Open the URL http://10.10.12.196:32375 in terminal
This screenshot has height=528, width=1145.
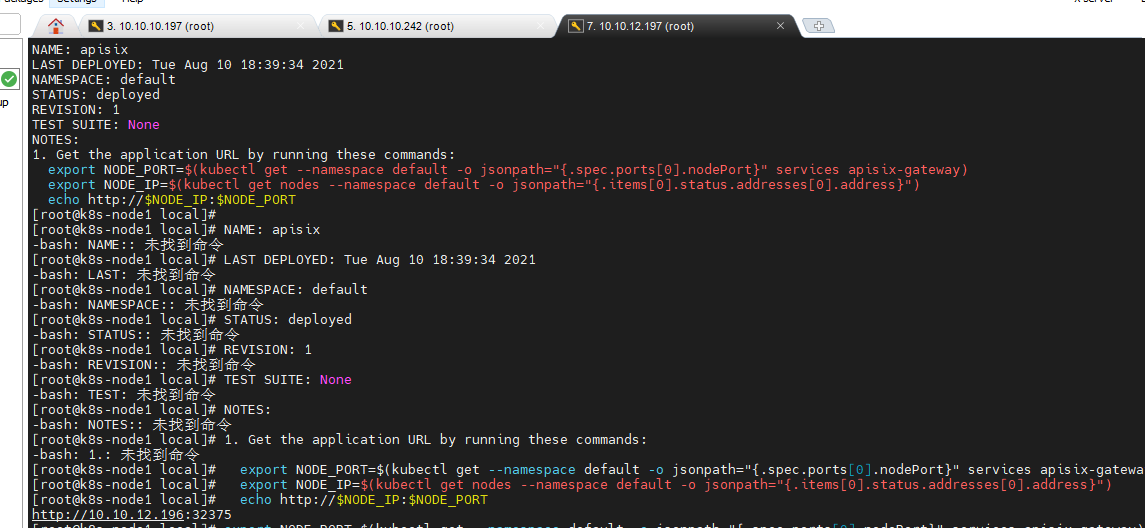point(131,515)
